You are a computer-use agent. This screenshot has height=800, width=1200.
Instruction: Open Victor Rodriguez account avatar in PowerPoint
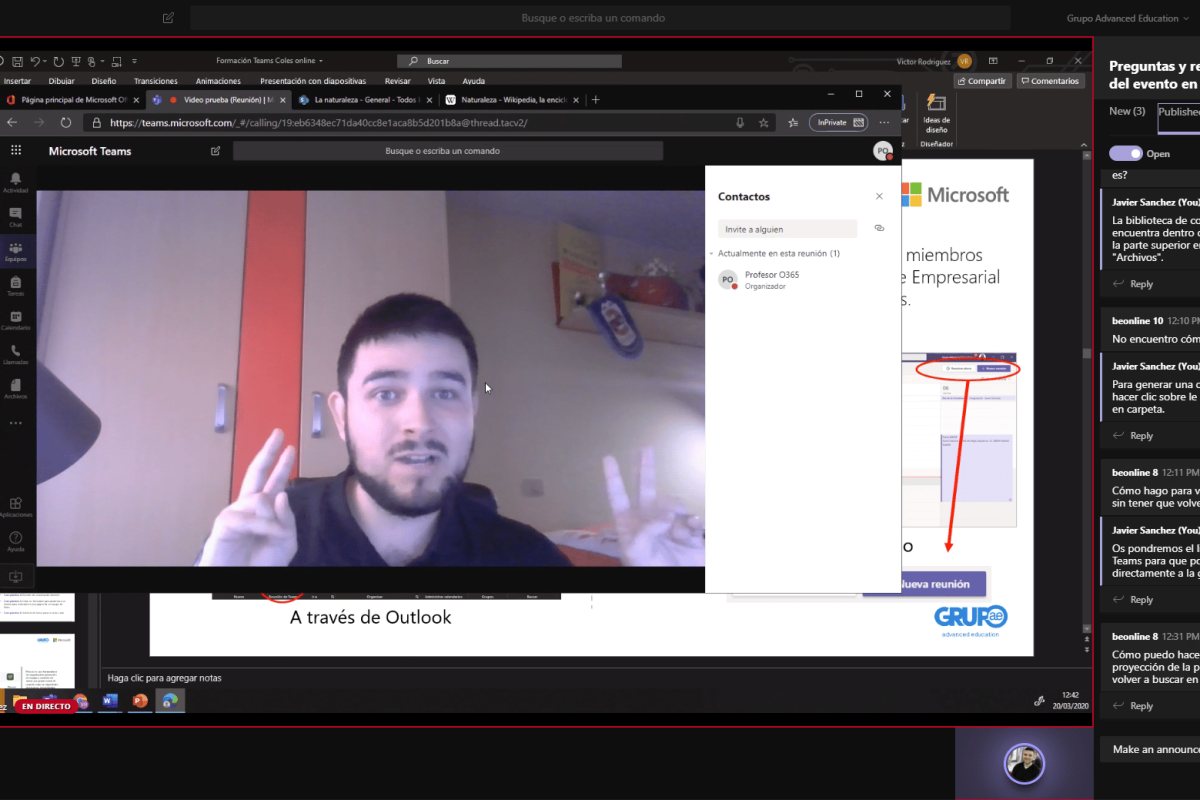pyautogui.click(x=964, y=61)
